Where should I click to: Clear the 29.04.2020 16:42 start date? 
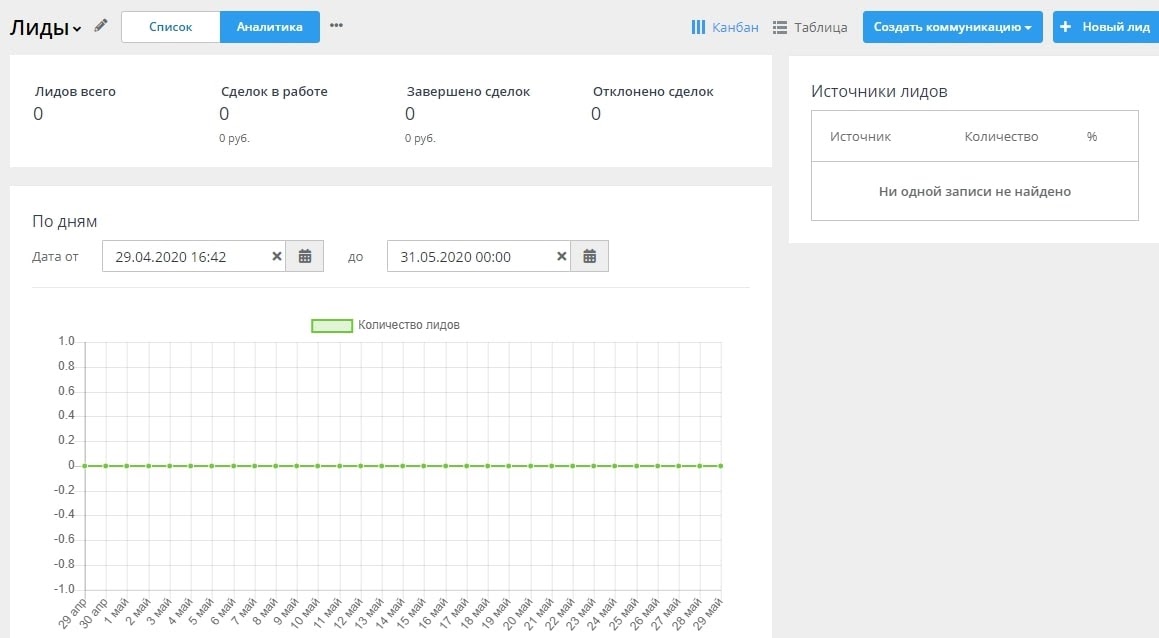(x=276, y=257)
